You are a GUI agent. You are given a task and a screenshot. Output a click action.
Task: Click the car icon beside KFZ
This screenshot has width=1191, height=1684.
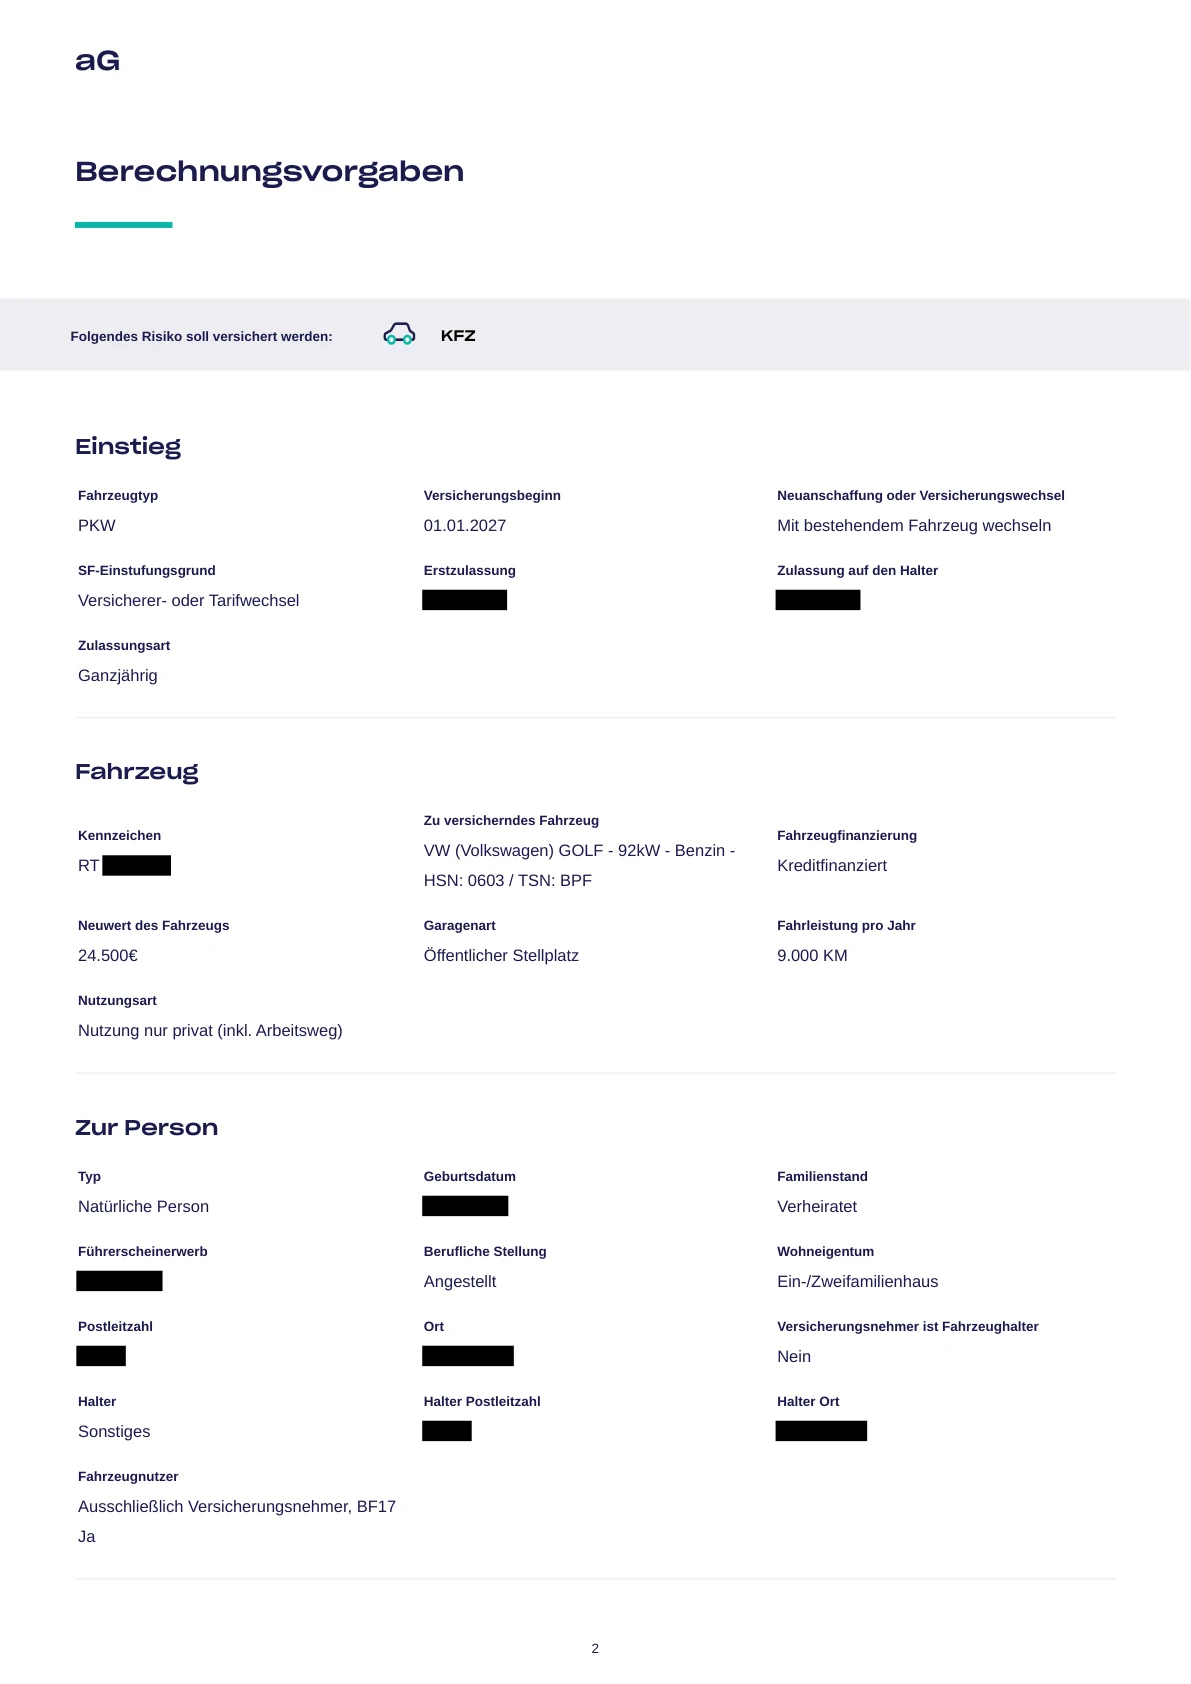tap(399, 335)
